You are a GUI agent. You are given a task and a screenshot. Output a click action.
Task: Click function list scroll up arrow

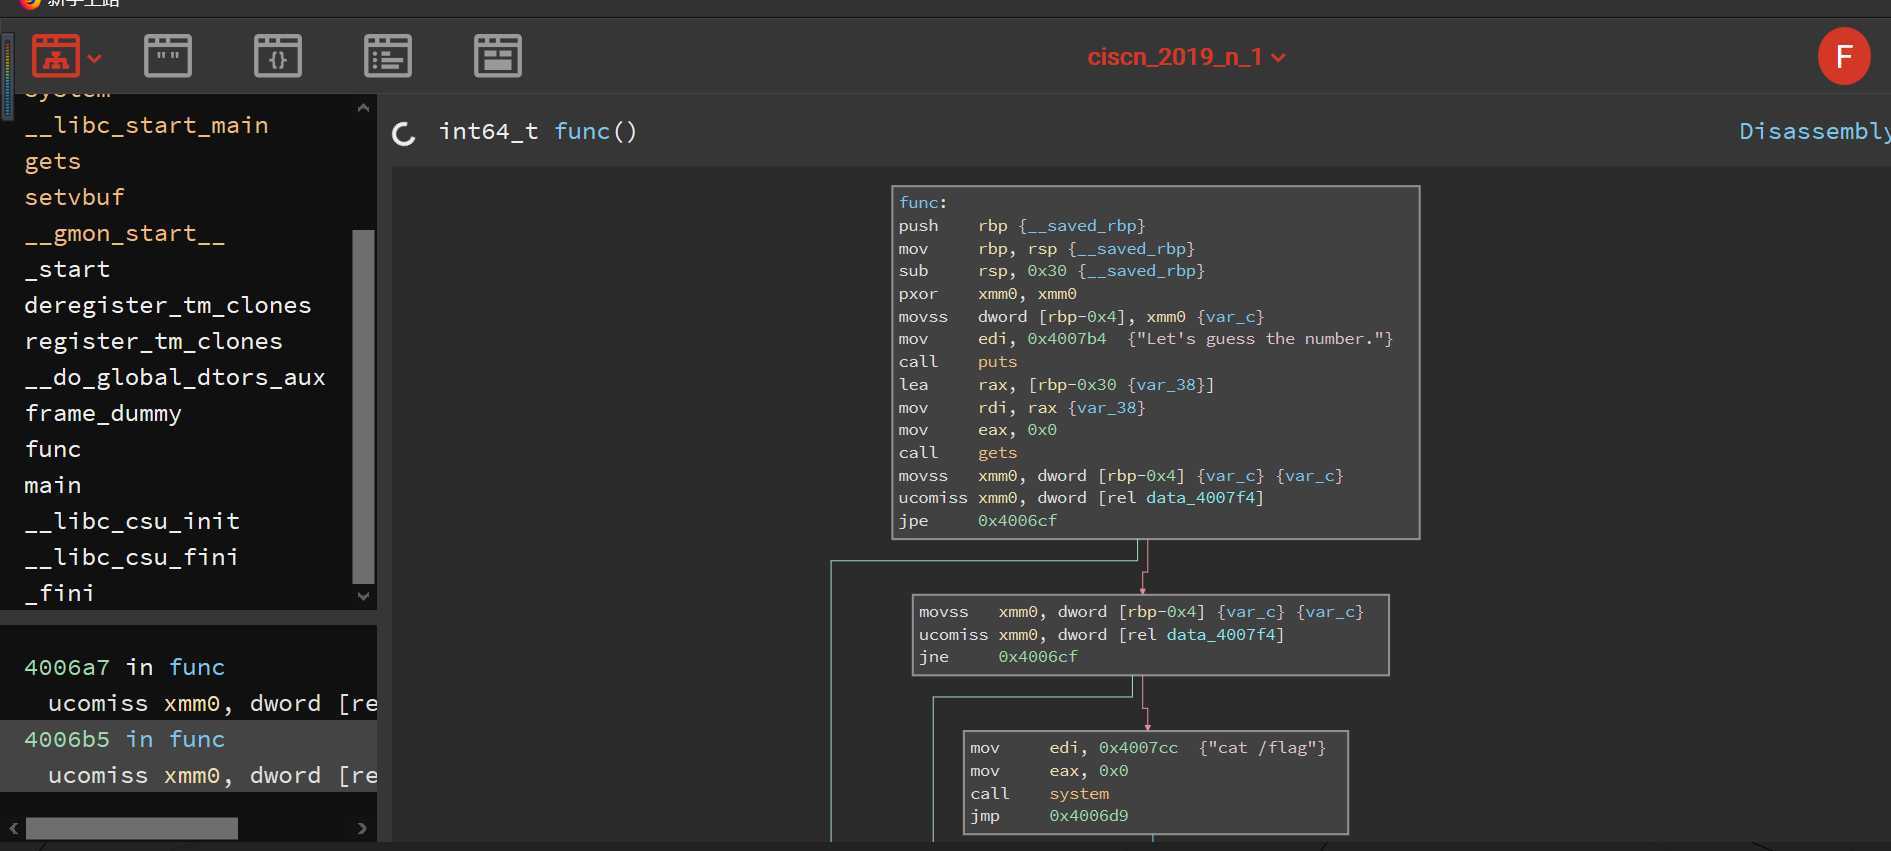[x=363, y=108]
